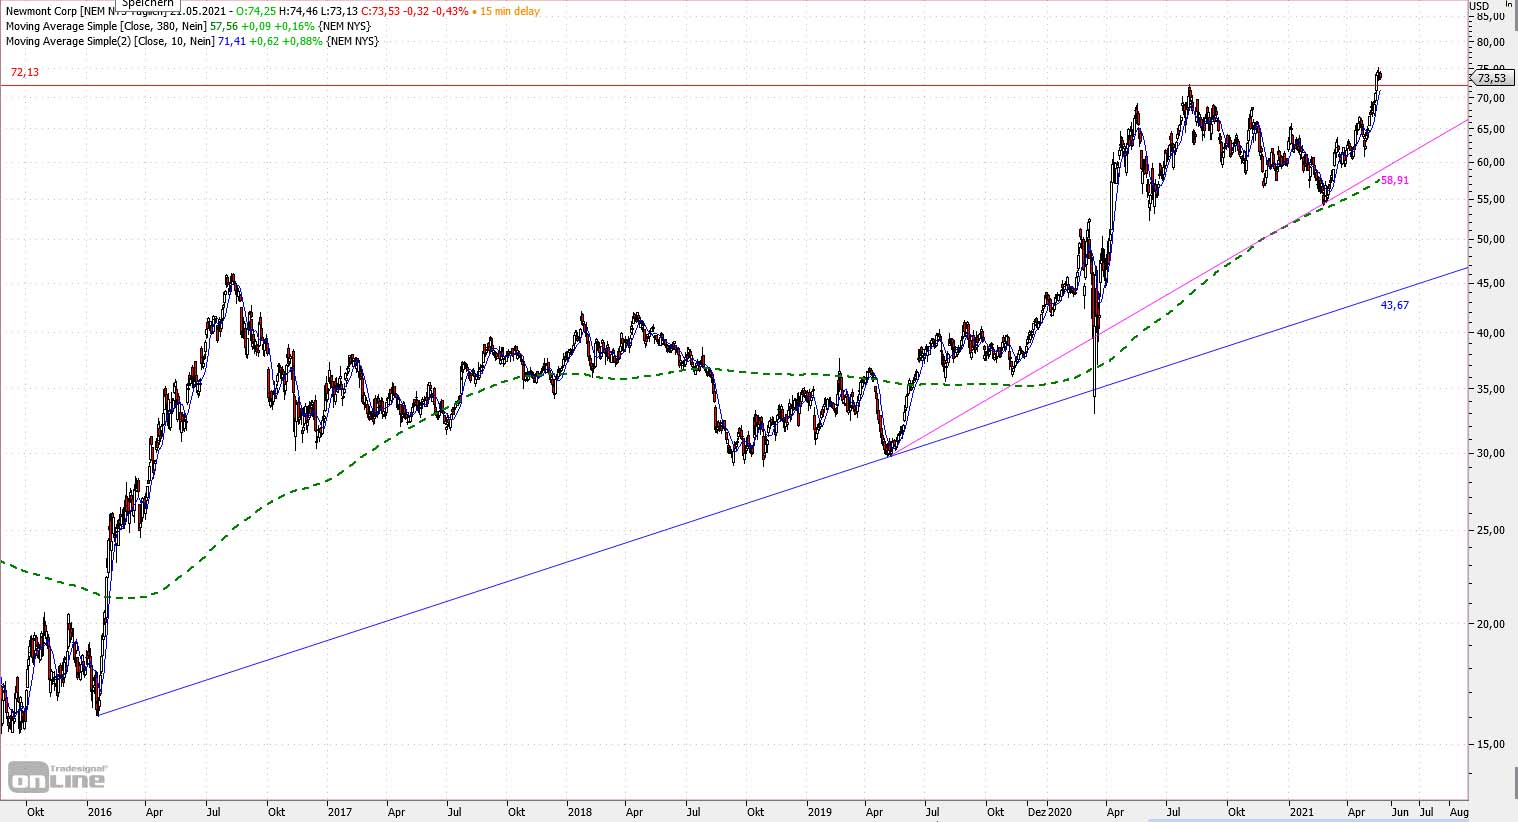Click the current price tag 73,53

[1491, 78]
